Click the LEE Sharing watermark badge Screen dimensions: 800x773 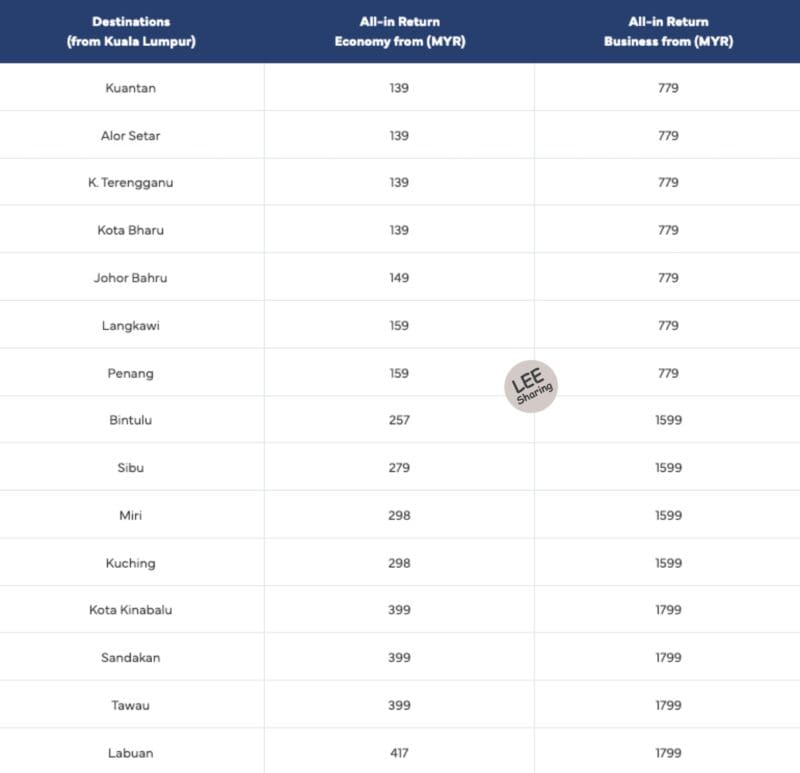click(x=531, y=386)
